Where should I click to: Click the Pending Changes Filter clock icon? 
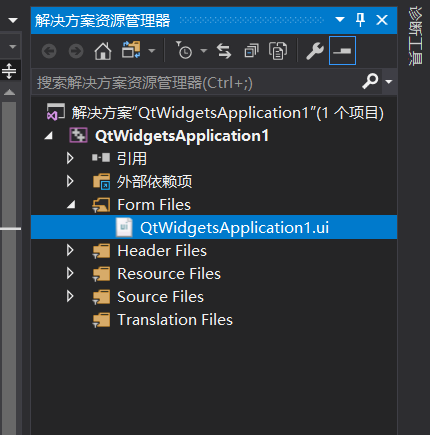(184, 51)
